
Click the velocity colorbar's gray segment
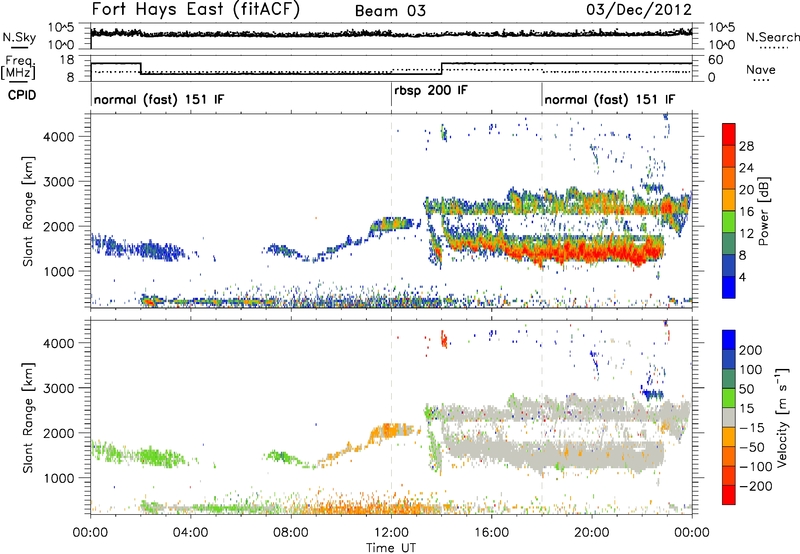729,418
